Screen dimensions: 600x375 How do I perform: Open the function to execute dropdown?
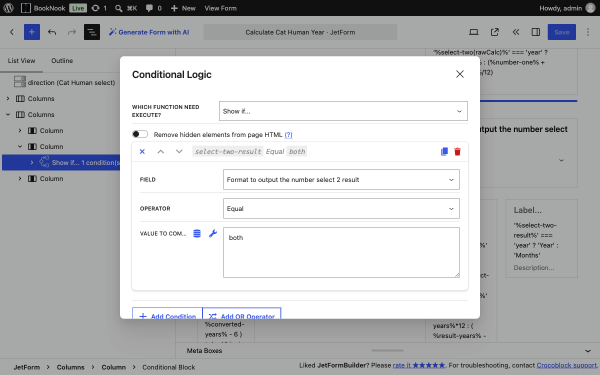[343, 111]
